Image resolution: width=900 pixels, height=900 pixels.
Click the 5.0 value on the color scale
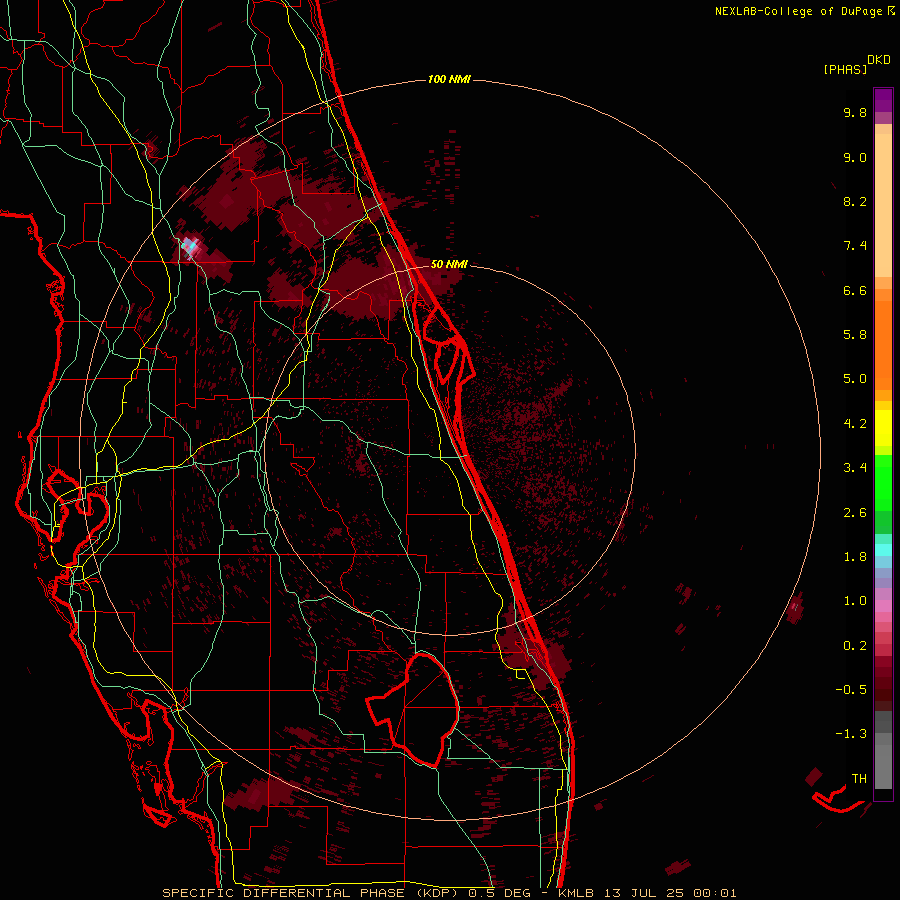click(855, 379)
